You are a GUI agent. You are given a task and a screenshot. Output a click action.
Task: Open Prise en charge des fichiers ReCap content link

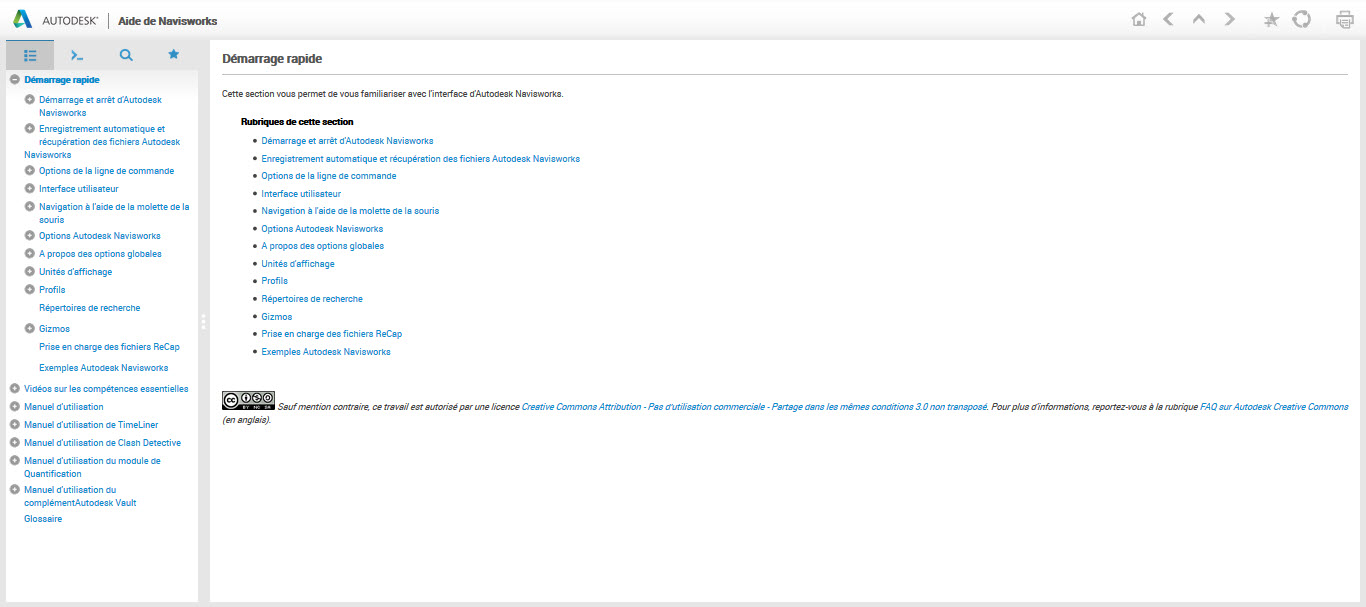coord(332,334)
